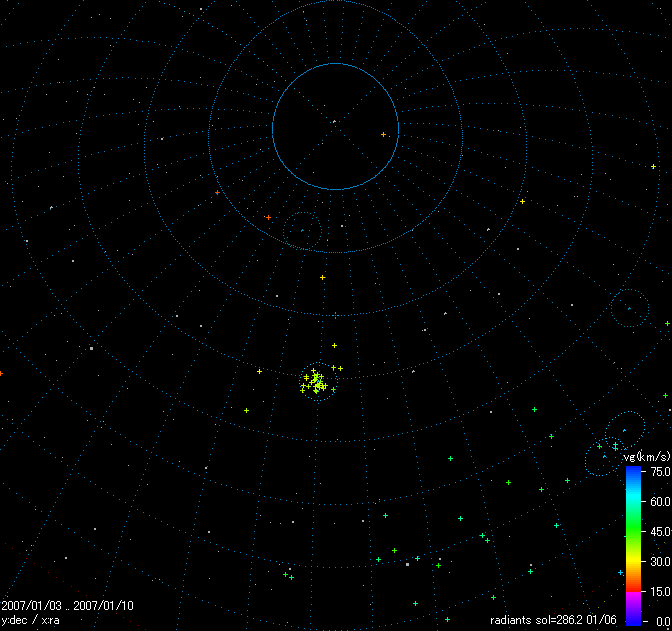The width and height of the screenshot is (672, 631).
Task: Click the rainbow velocity color scale bar
Action: tap(633, 545)
